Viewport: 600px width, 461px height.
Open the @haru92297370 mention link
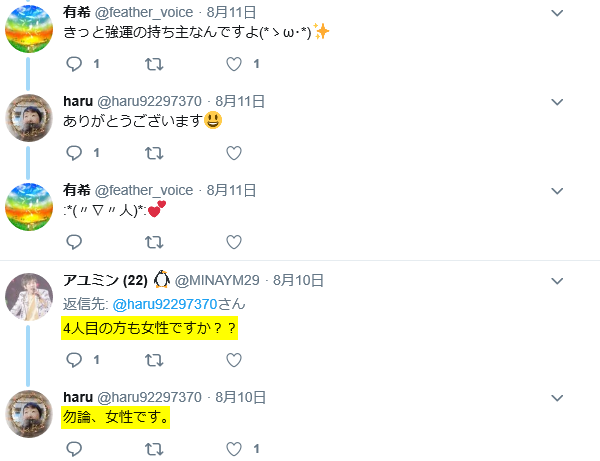point(165,305)
